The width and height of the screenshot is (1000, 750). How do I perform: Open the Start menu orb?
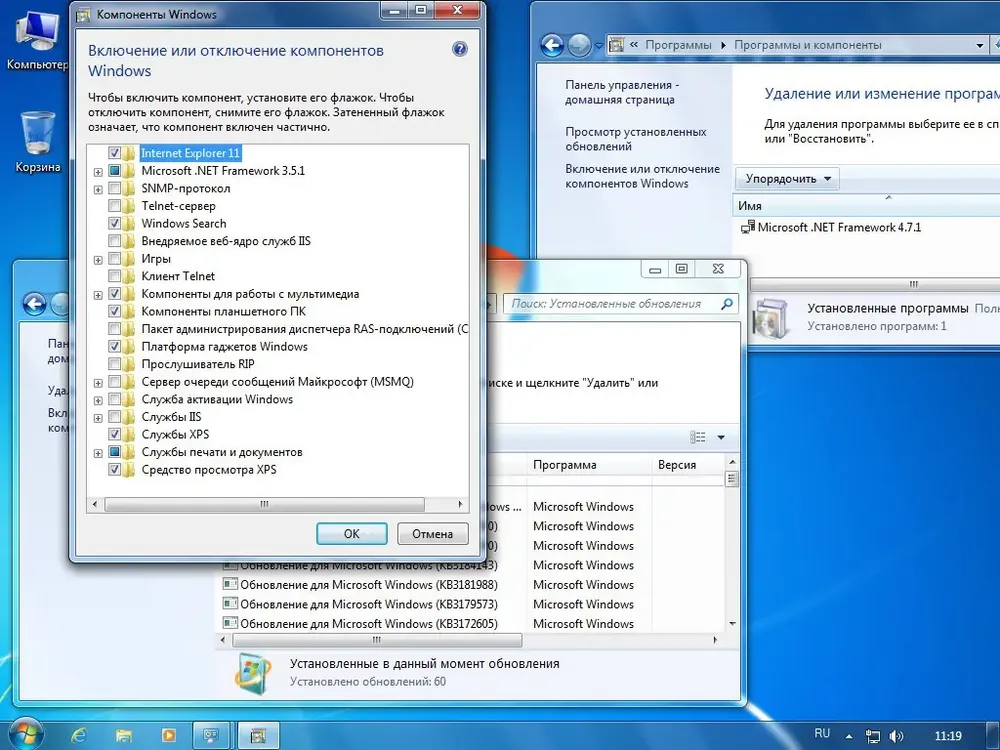(x=22, y=735)
